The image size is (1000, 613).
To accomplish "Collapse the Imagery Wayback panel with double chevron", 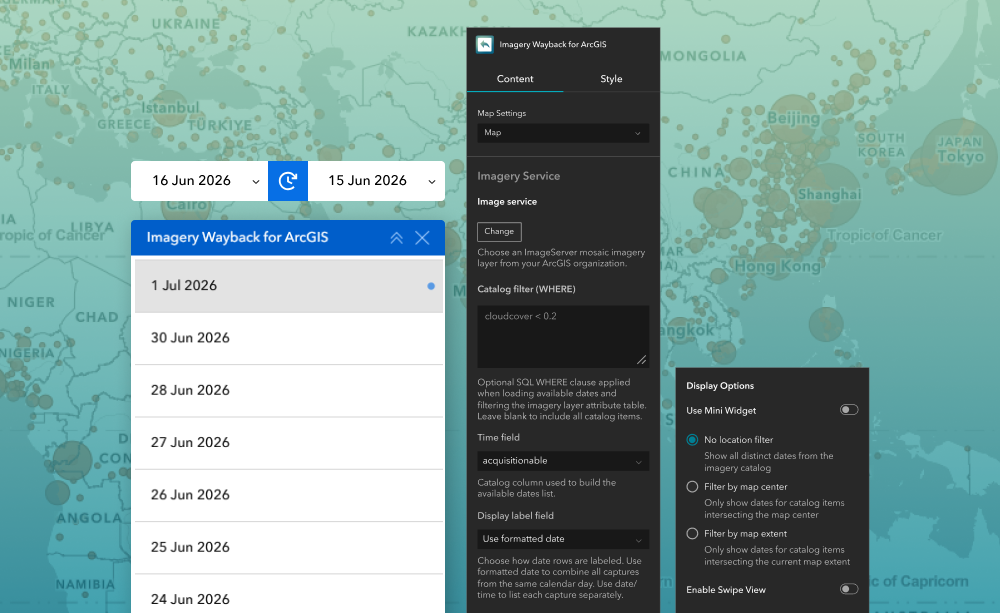I will (x=396, y=238).
